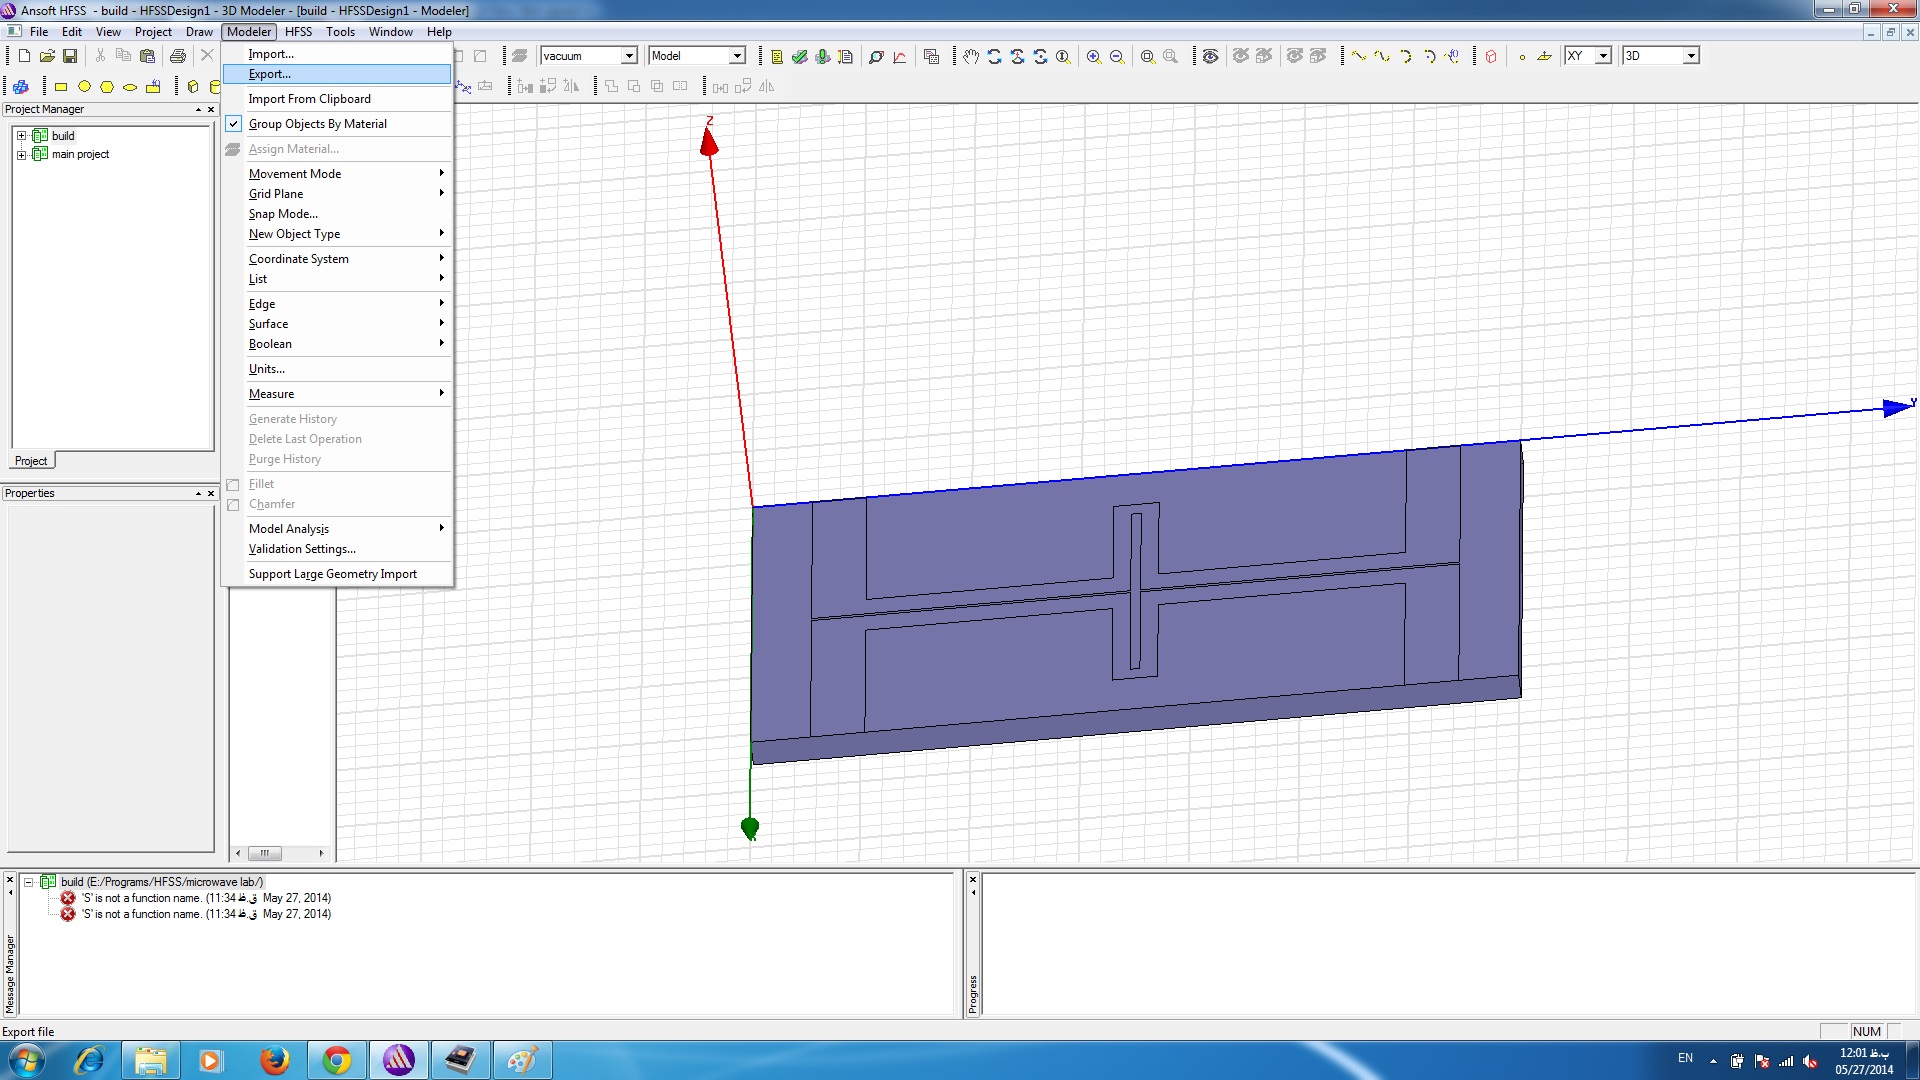Open the 3D movement mode dropdown
The width and height of the screenshot is (1920, 1080).
point(1691,57)
